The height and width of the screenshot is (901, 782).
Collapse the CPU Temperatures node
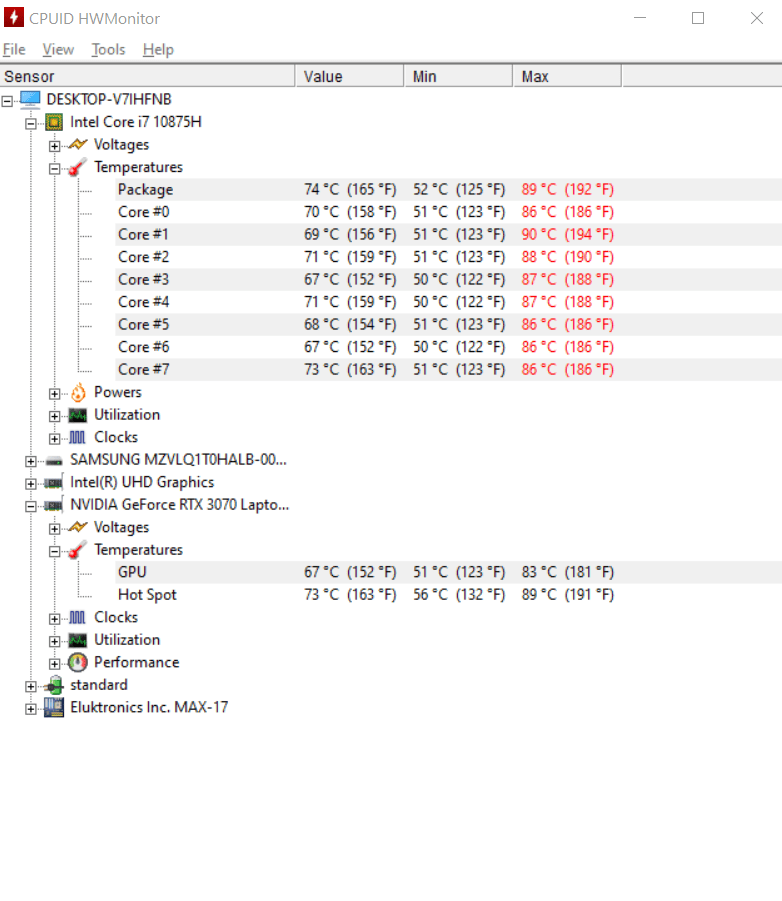tap(55, 168)
